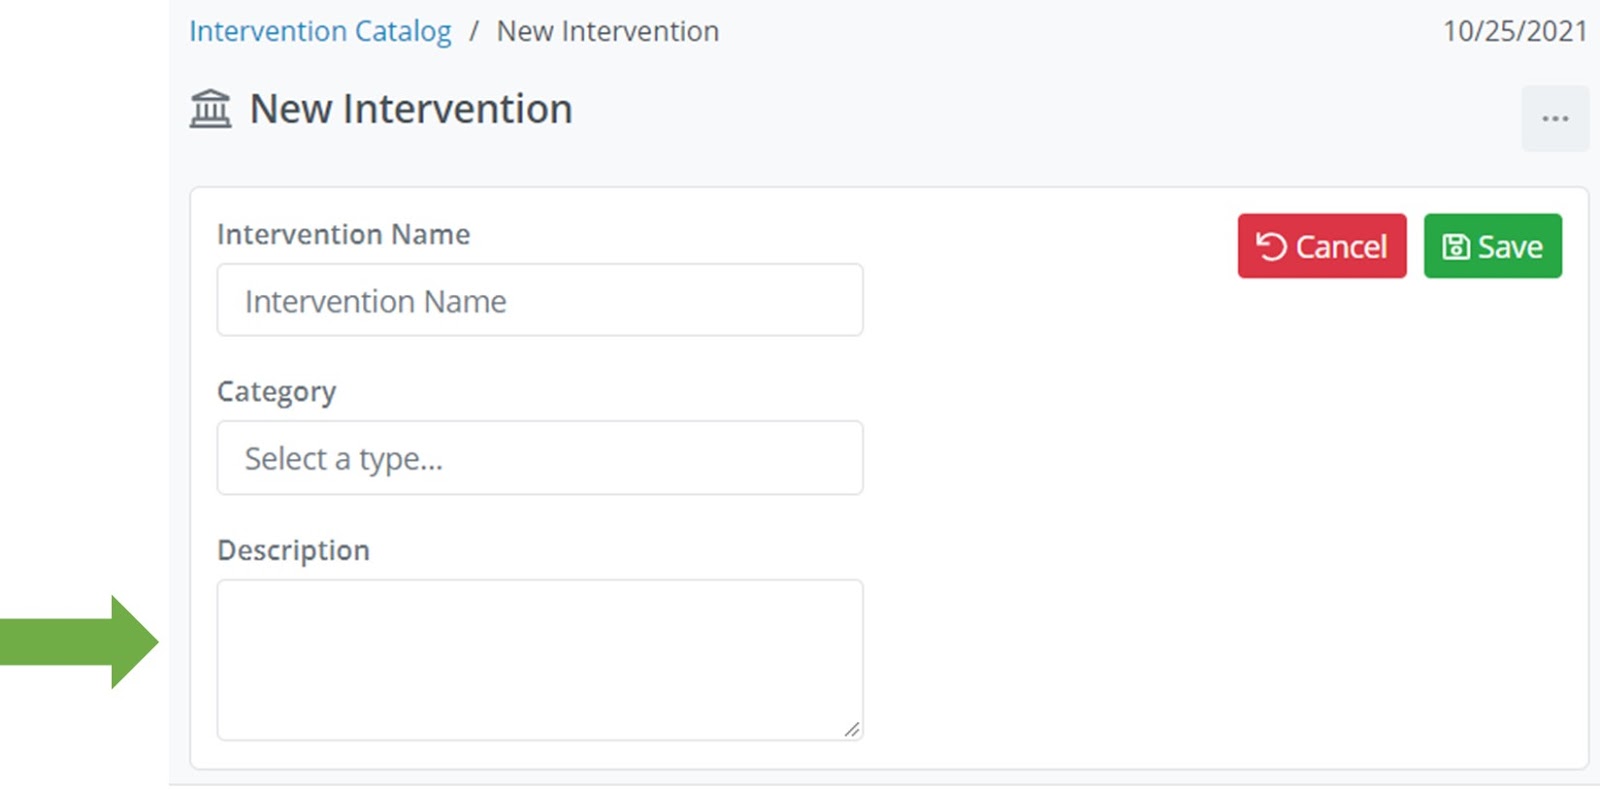Screen dimensions: 1600x789
Task: Click the Description box resize handle
Action: [x=851, y=729]
